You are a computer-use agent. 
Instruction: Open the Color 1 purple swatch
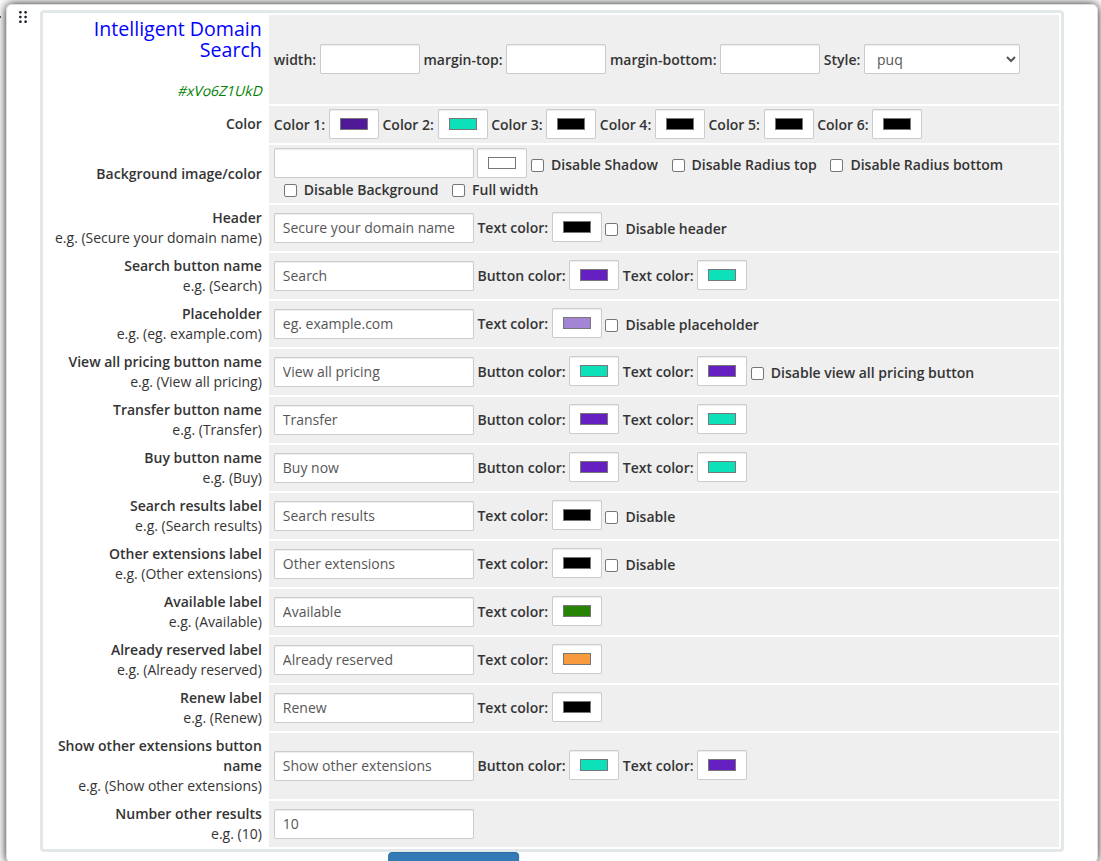coord(353,123)
